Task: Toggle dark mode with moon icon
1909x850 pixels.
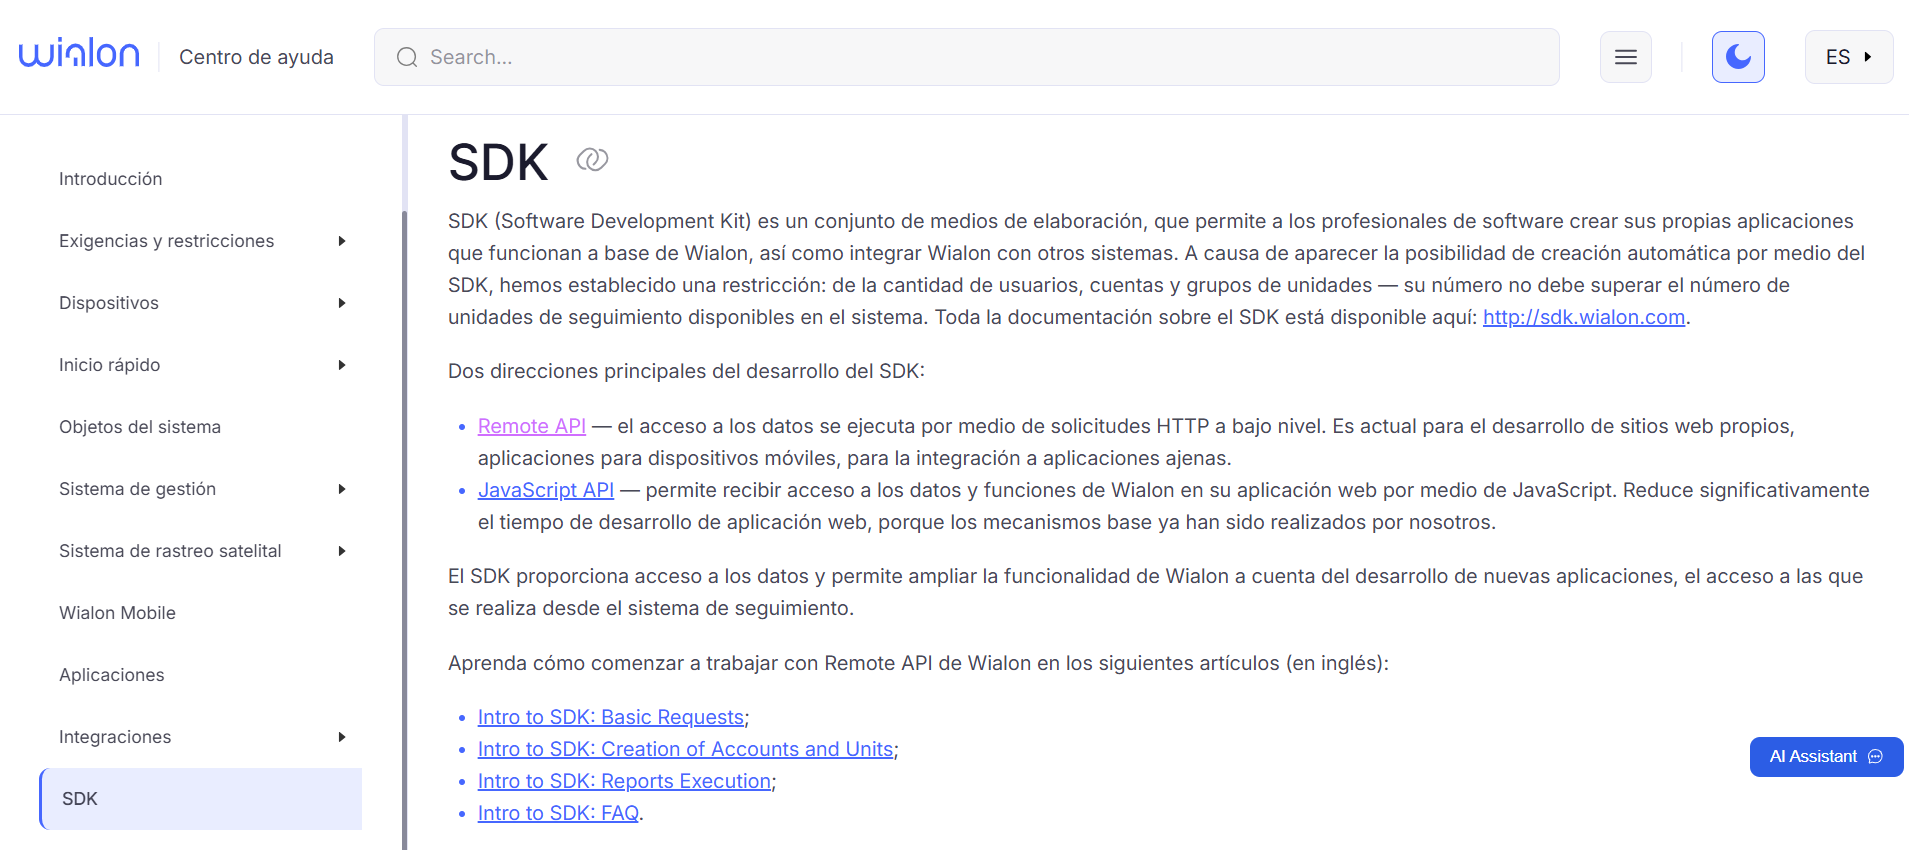Action: [1737, 57]
